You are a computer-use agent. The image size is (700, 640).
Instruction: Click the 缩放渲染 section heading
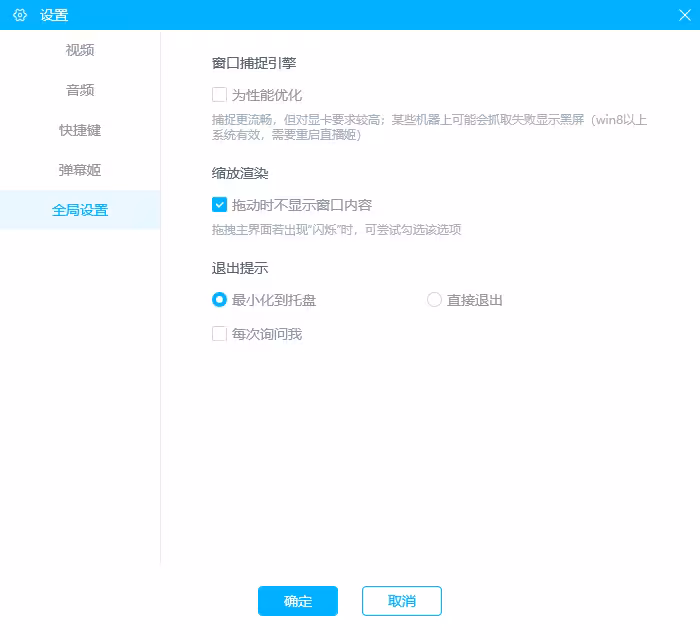pos(240,173)
